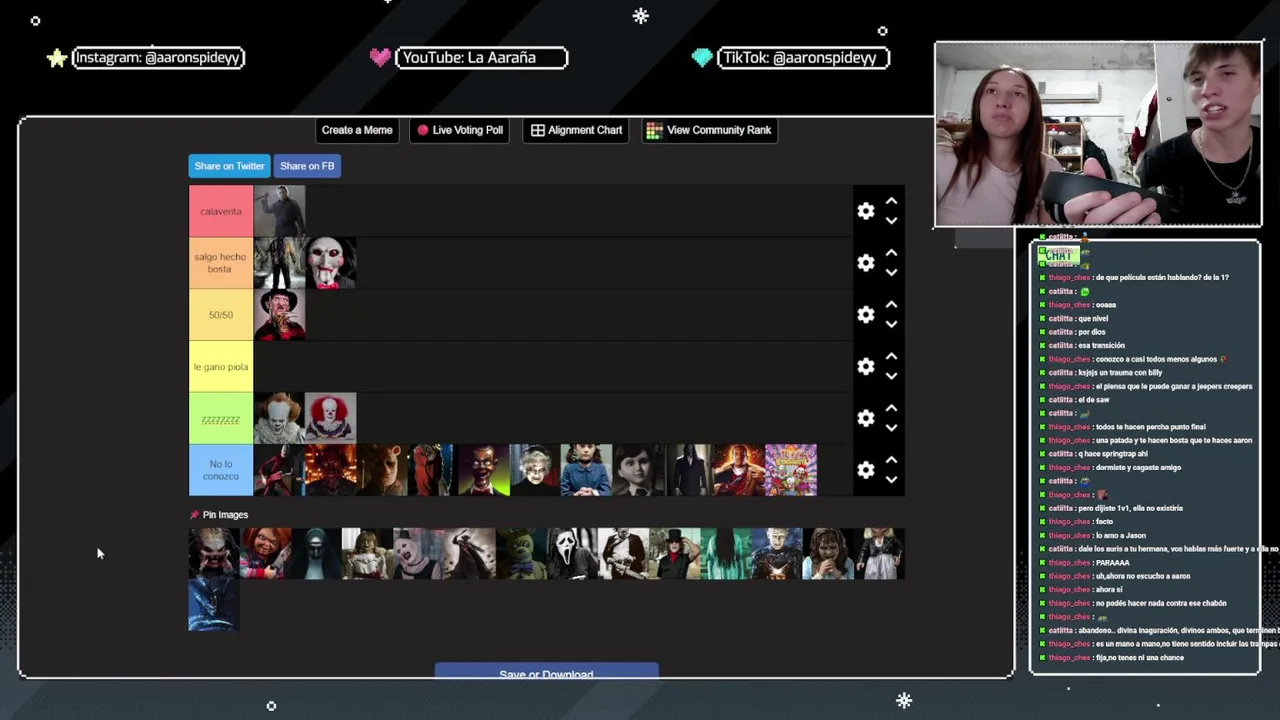Select Killer Klowns poster in No lo conozco
The height and width of the screenshot is (720, 1280).
[791, 470]
